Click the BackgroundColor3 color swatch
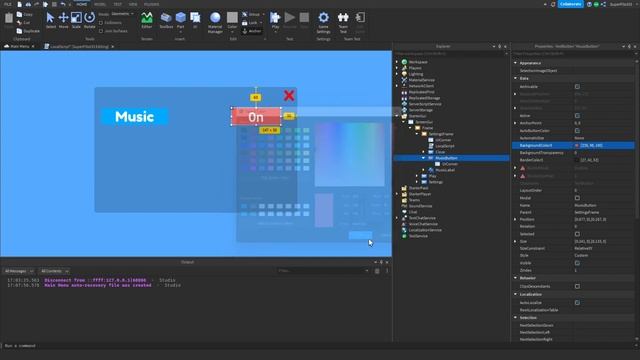Screen dimensions: 640x360 tap(577, 145)
